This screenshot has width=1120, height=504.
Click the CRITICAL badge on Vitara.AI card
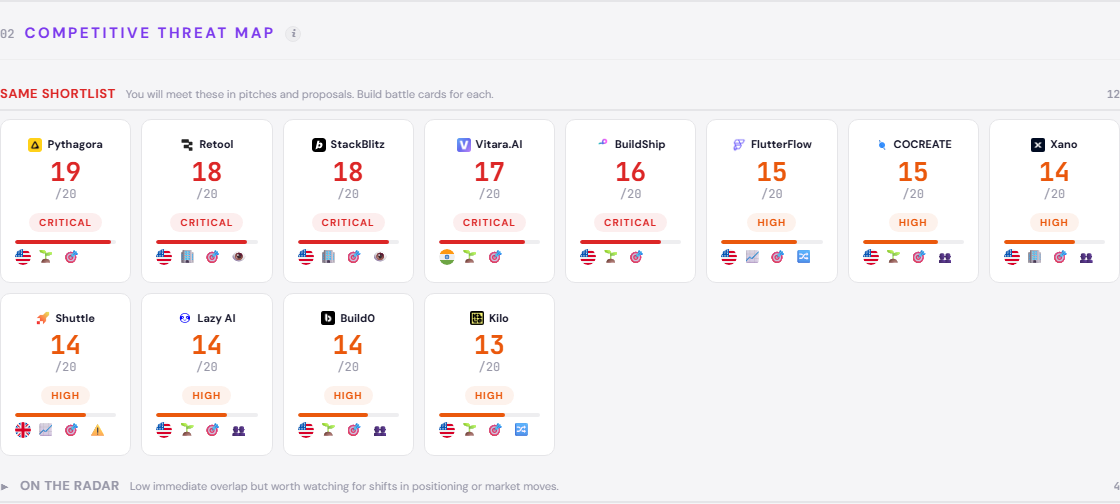489,222
